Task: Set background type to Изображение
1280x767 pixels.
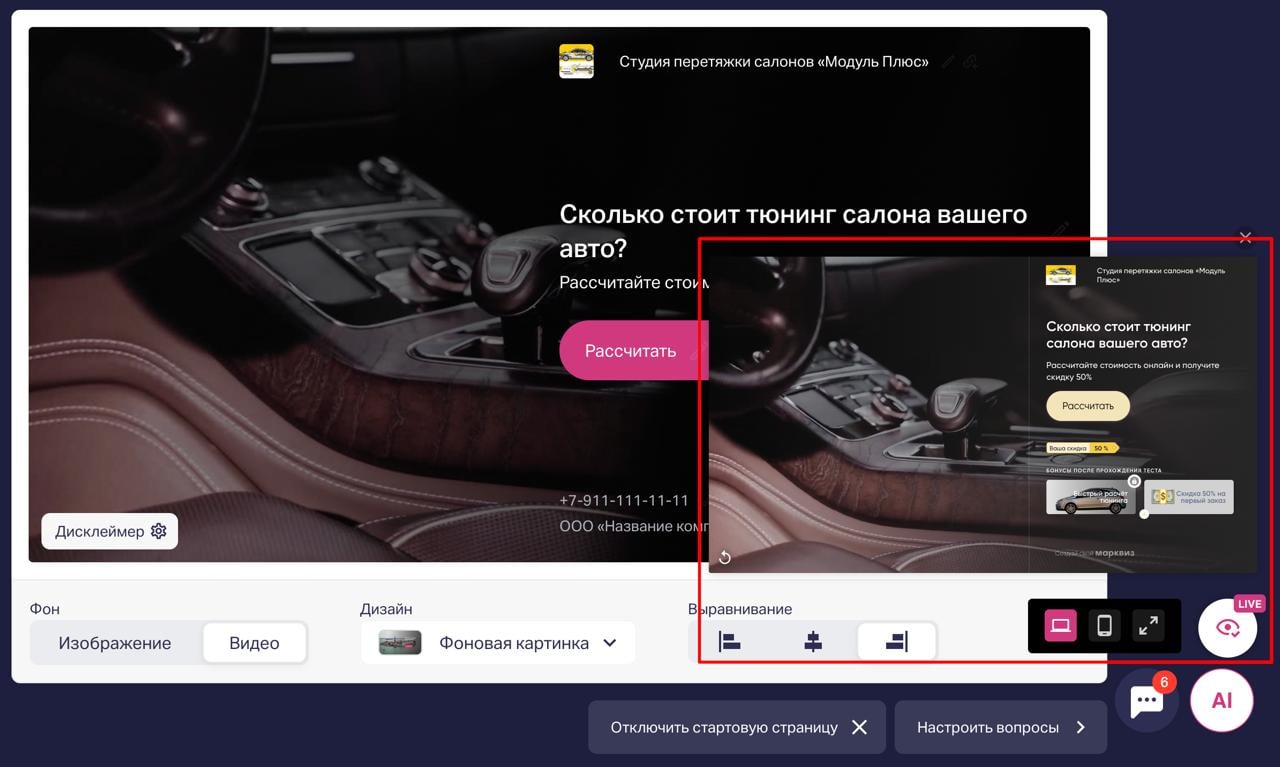Action: (115, 643)
